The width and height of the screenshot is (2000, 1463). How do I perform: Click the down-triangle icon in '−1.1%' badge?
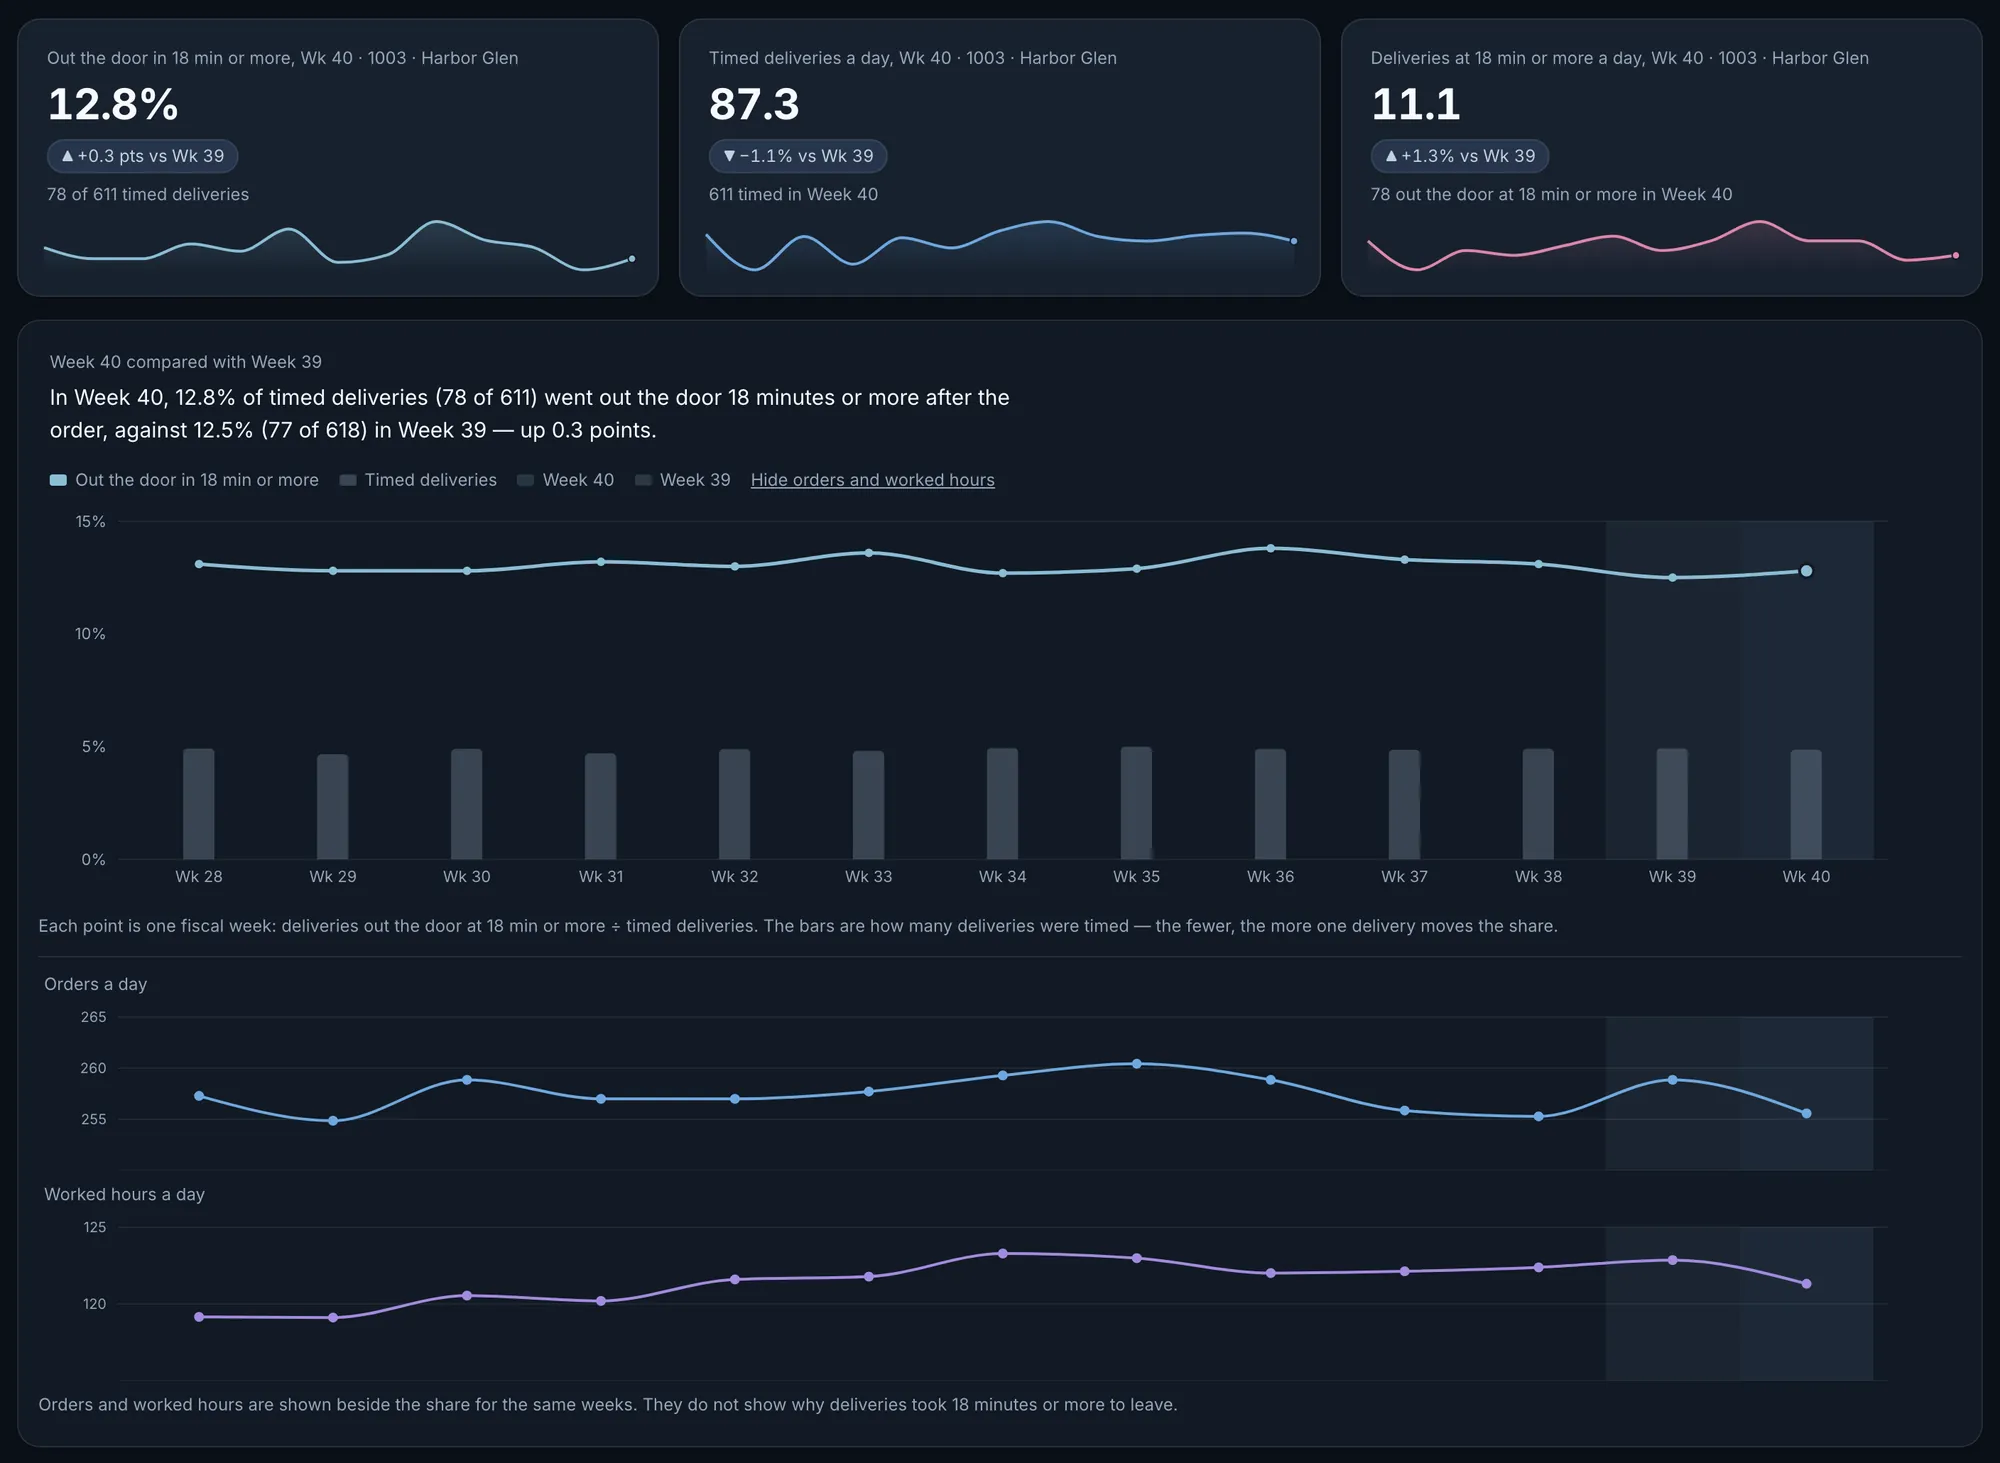point(729,156)
